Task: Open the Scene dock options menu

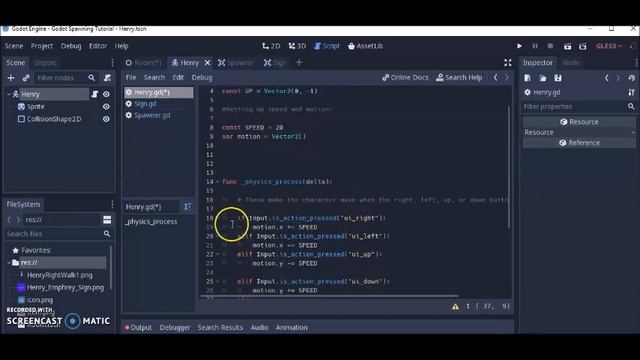Action: pos(112,62)
